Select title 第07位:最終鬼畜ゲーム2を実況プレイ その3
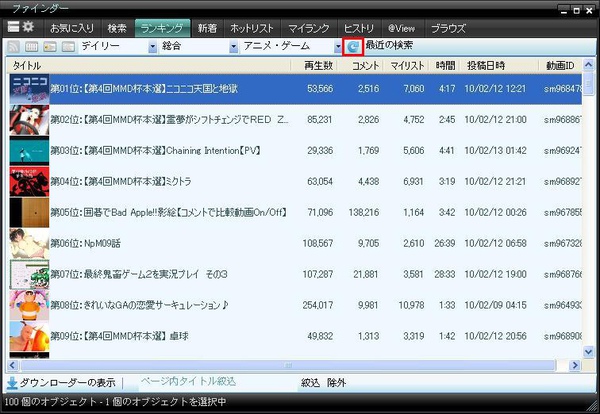This screenshot has height=414, width=600. (x=139, y=274)
